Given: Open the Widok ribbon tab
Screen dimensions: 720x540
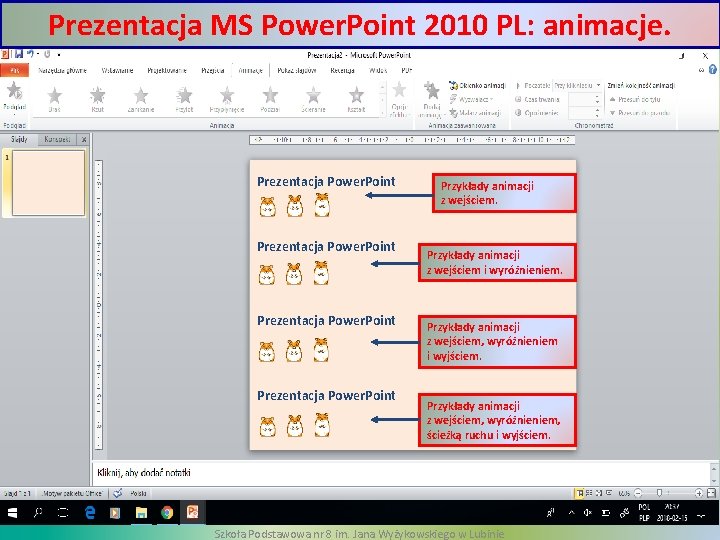Looking at the screenshot, I should click(377, 70).
